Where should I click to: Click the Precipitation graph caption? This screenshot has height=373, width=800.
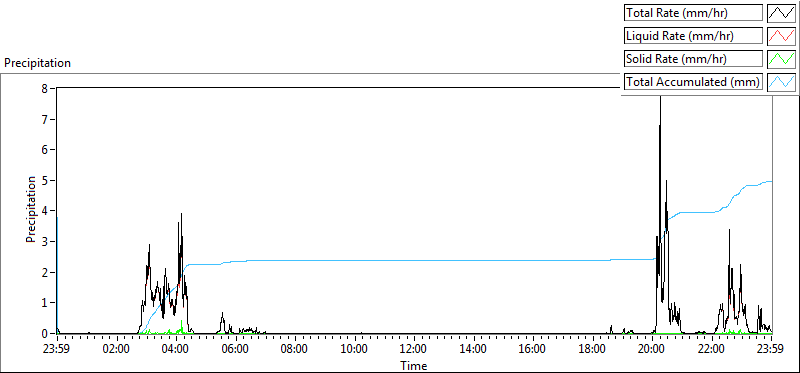pyautogui.click(x=37, y=63)
